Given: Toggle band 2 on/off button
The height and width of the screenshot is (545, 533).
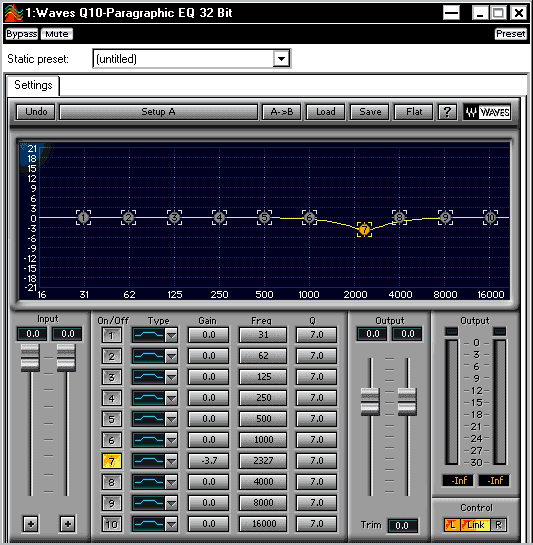Looking at the screenshot, I should point(112,356).
